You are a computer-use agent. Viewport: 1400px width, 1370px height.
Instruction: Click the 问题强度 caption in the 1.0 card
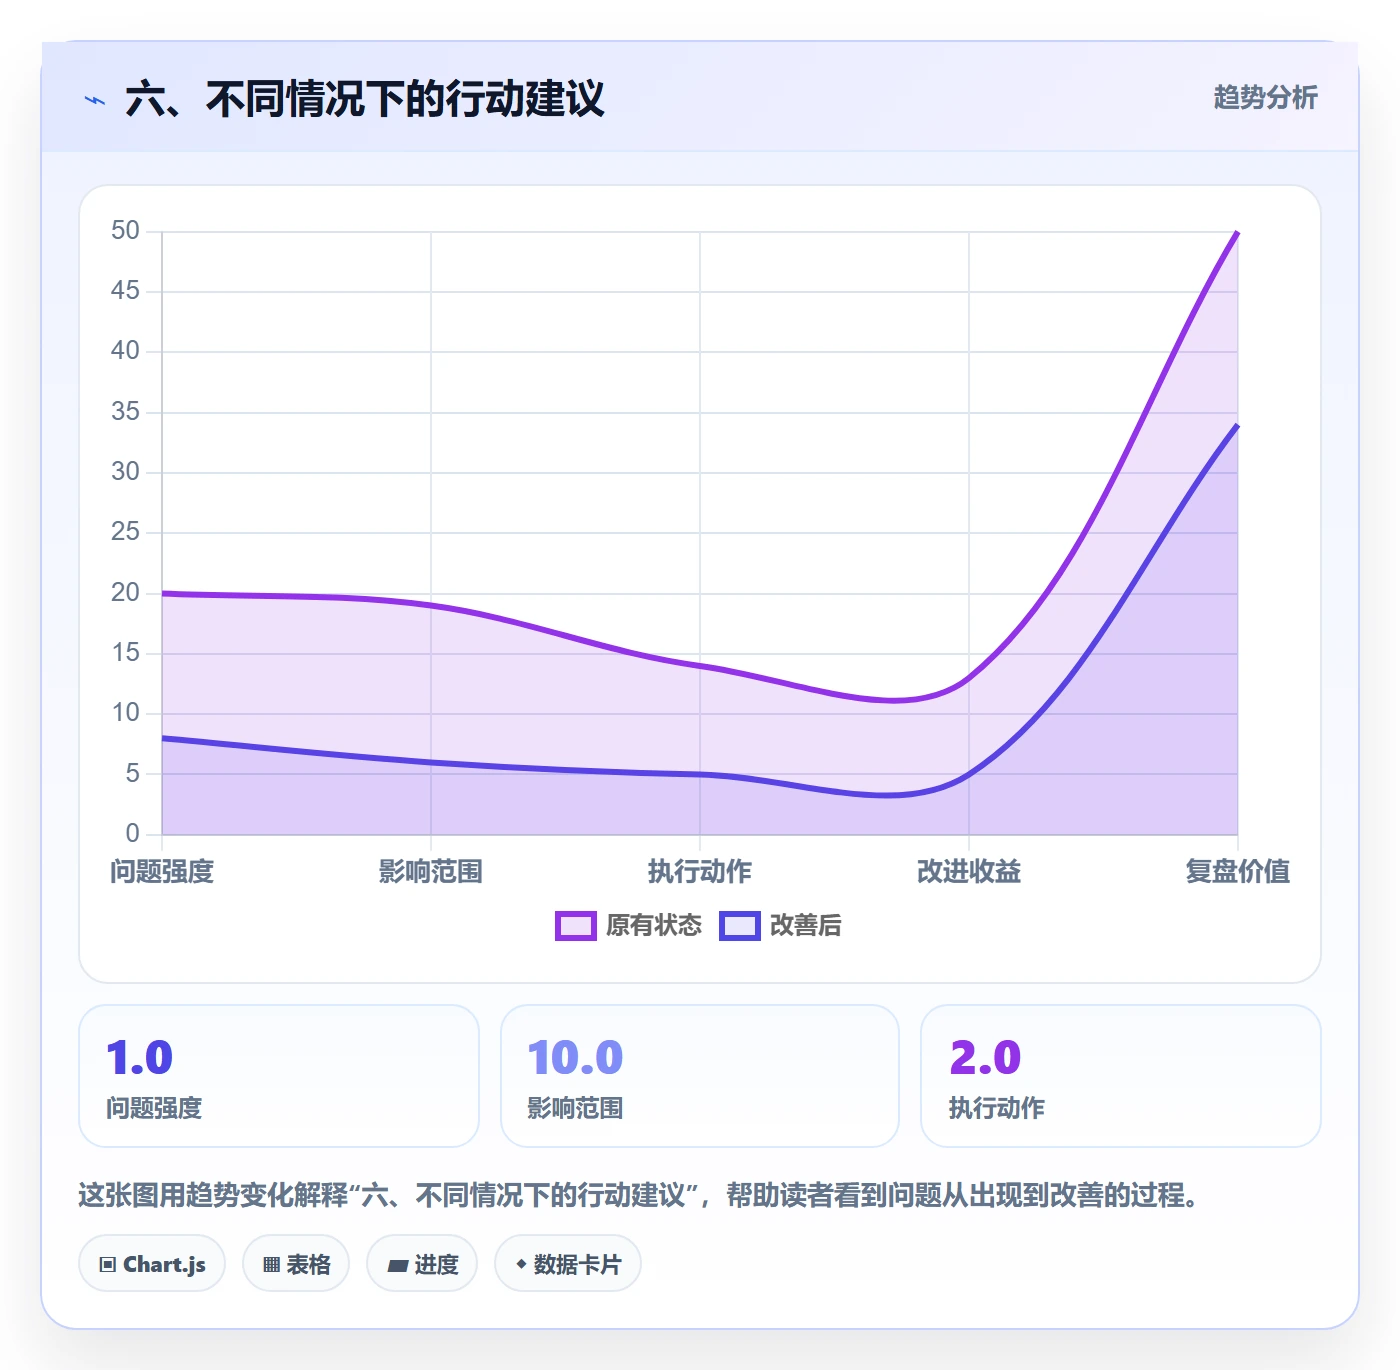pos(154,1108)
